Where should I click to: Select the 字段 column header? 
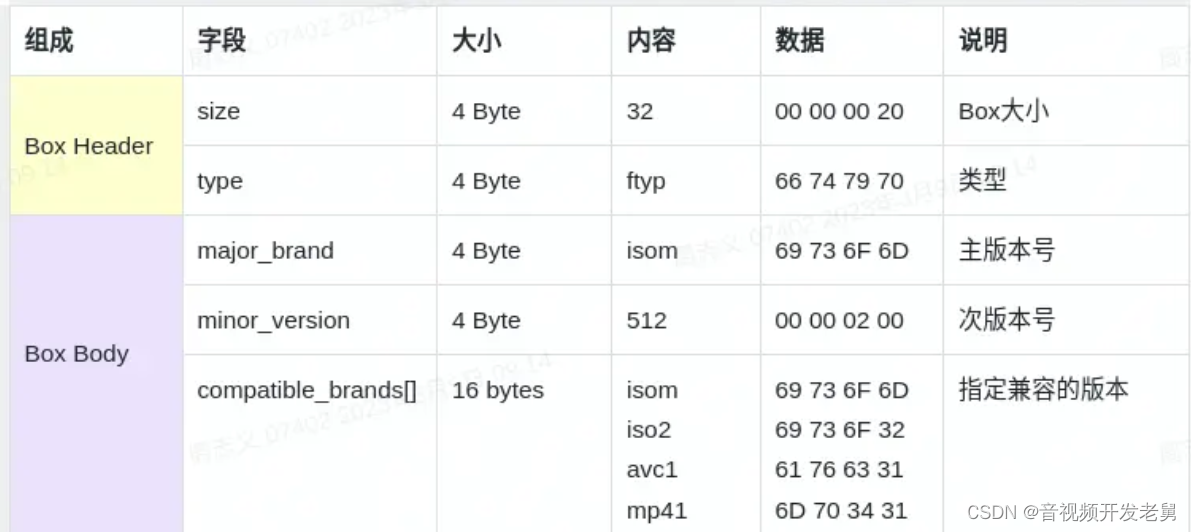pyautogui.click(x=310, y=40)
